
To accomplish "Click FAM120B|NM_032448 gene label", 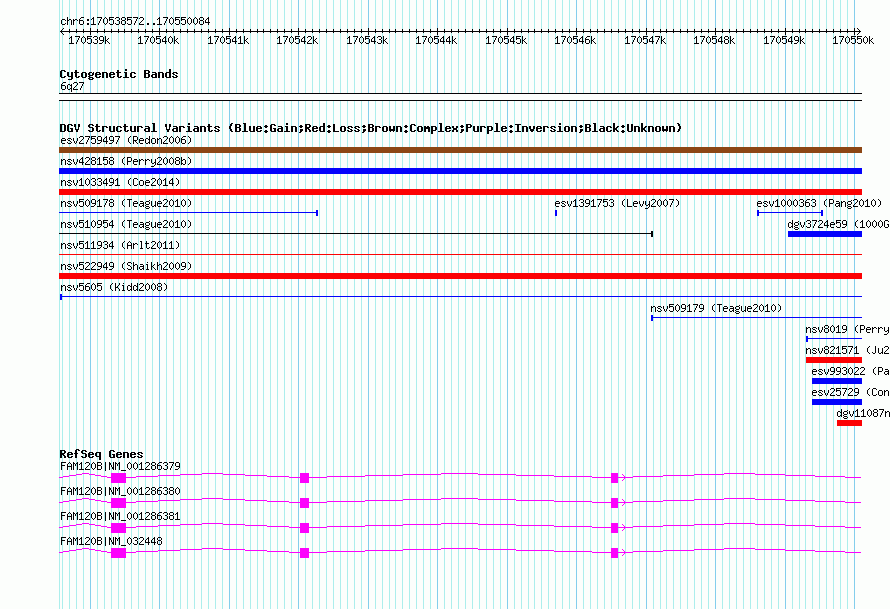I will click(111, 541).
